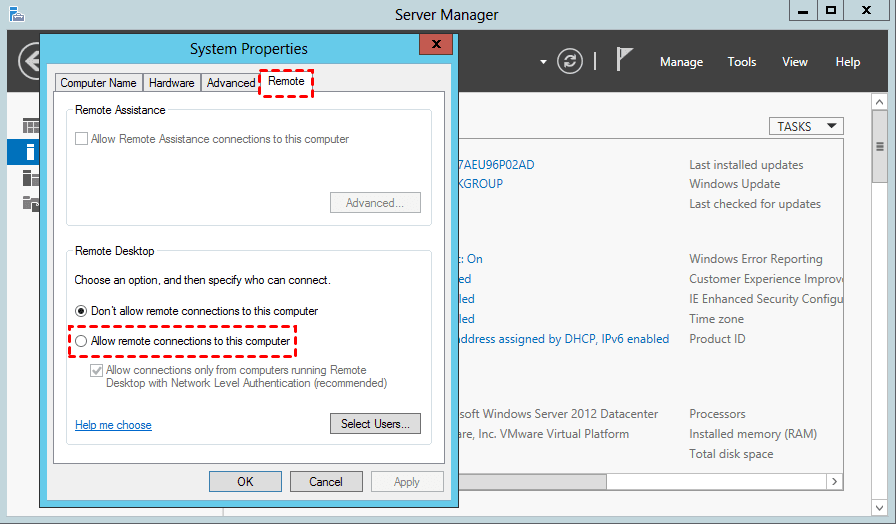Click the Server Manager back arrow
896x524 pixels.
(x=29, y=61)
